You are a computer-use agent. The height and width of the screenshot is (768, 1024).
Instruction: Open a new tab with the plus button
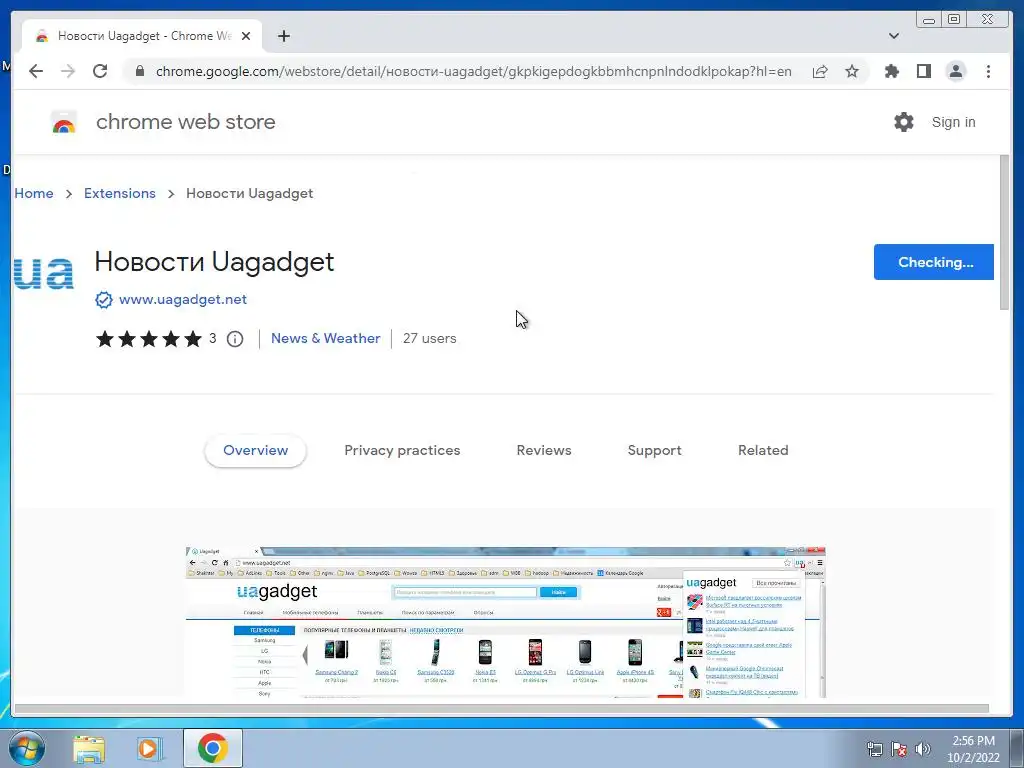(283, 36)
